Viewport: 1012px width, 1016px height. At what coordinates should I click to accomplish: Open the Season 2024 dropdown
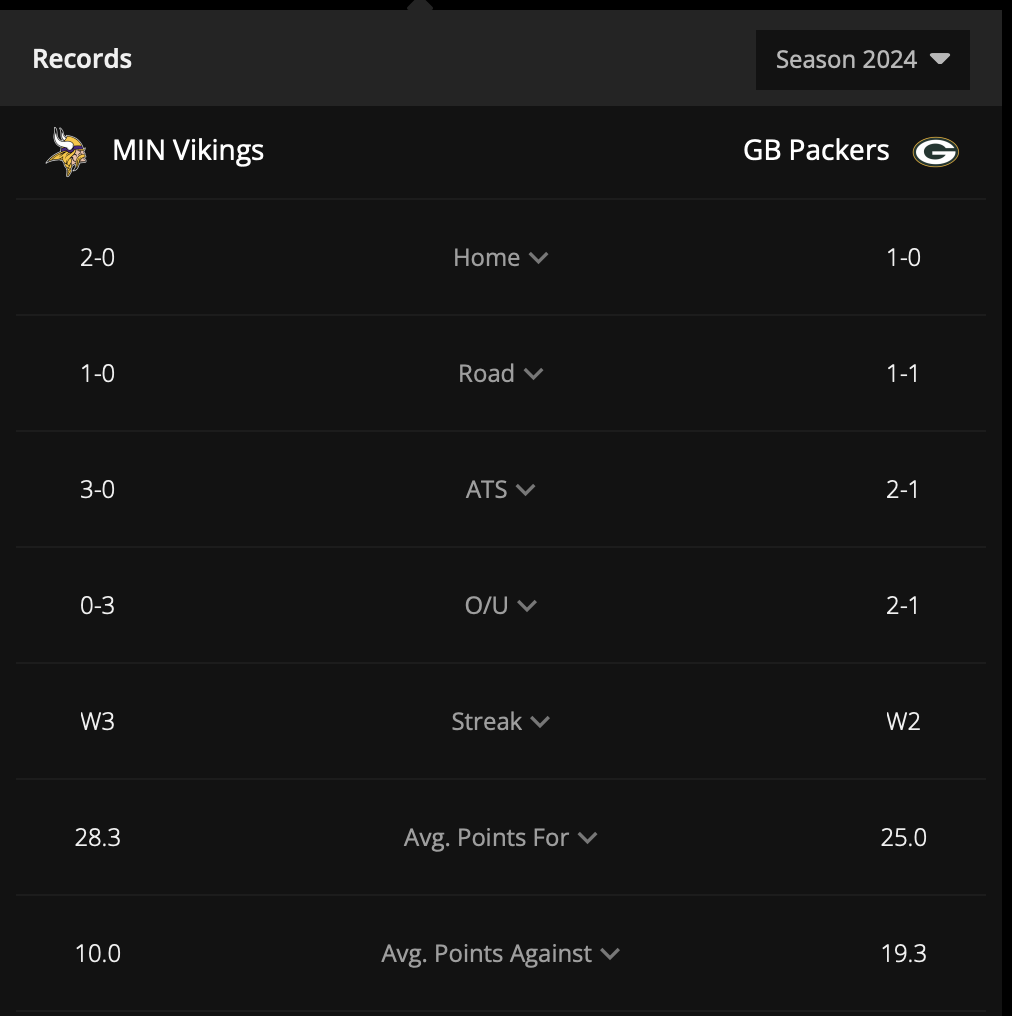tap(862, 60)
